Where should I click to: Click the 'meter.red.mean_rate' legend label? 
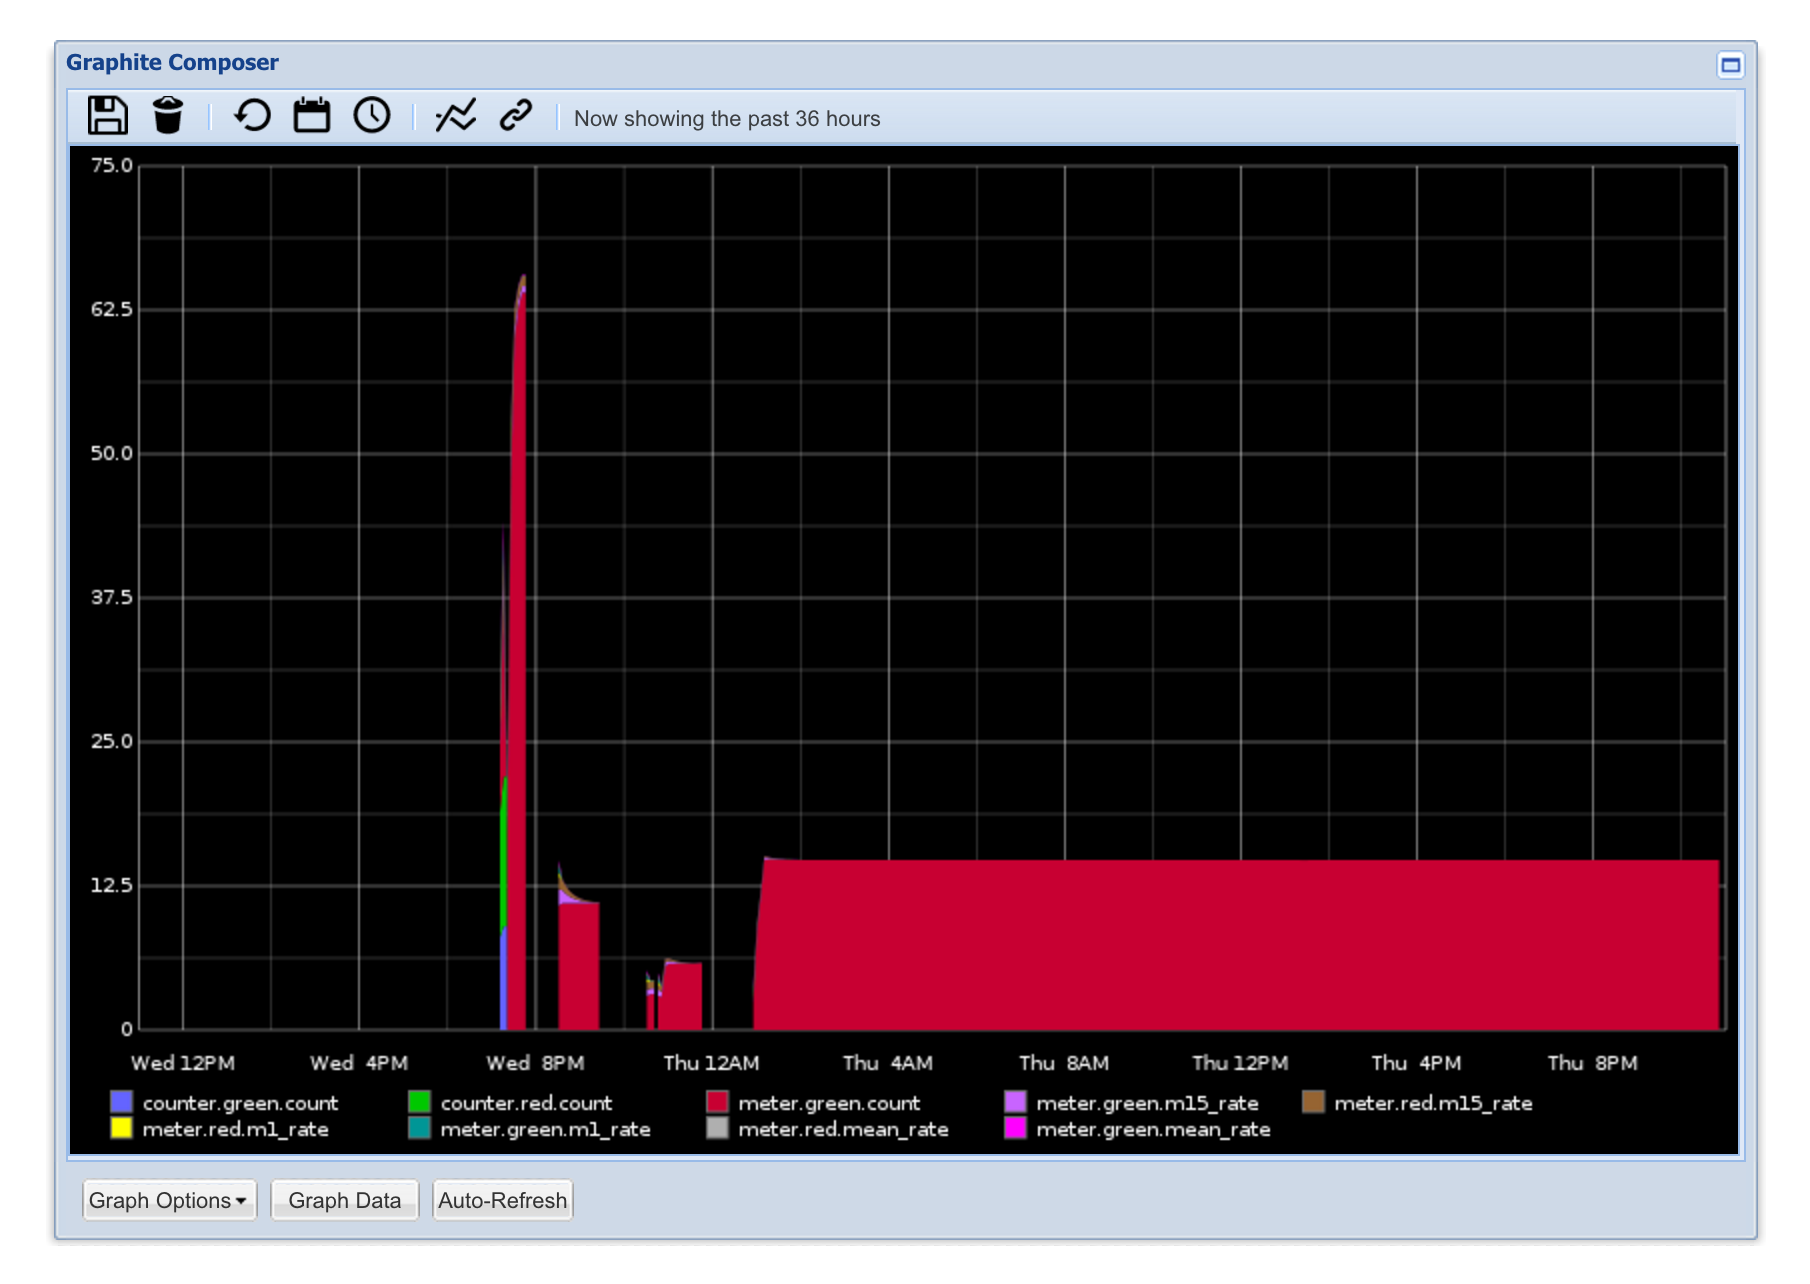pos(844,1129)
